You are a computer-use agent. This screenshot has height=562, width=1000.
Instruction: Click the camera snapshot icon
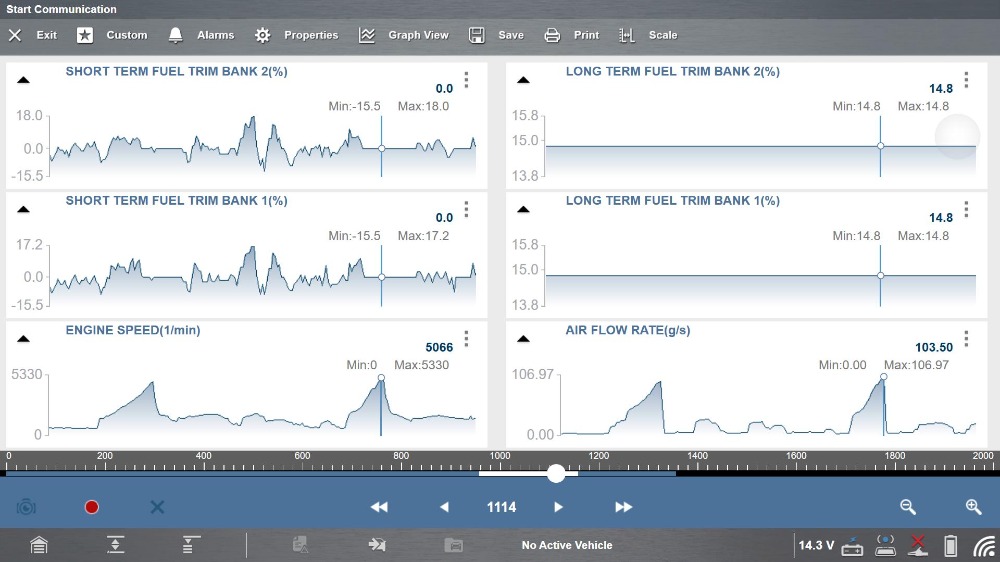click(x=26, y=507)
